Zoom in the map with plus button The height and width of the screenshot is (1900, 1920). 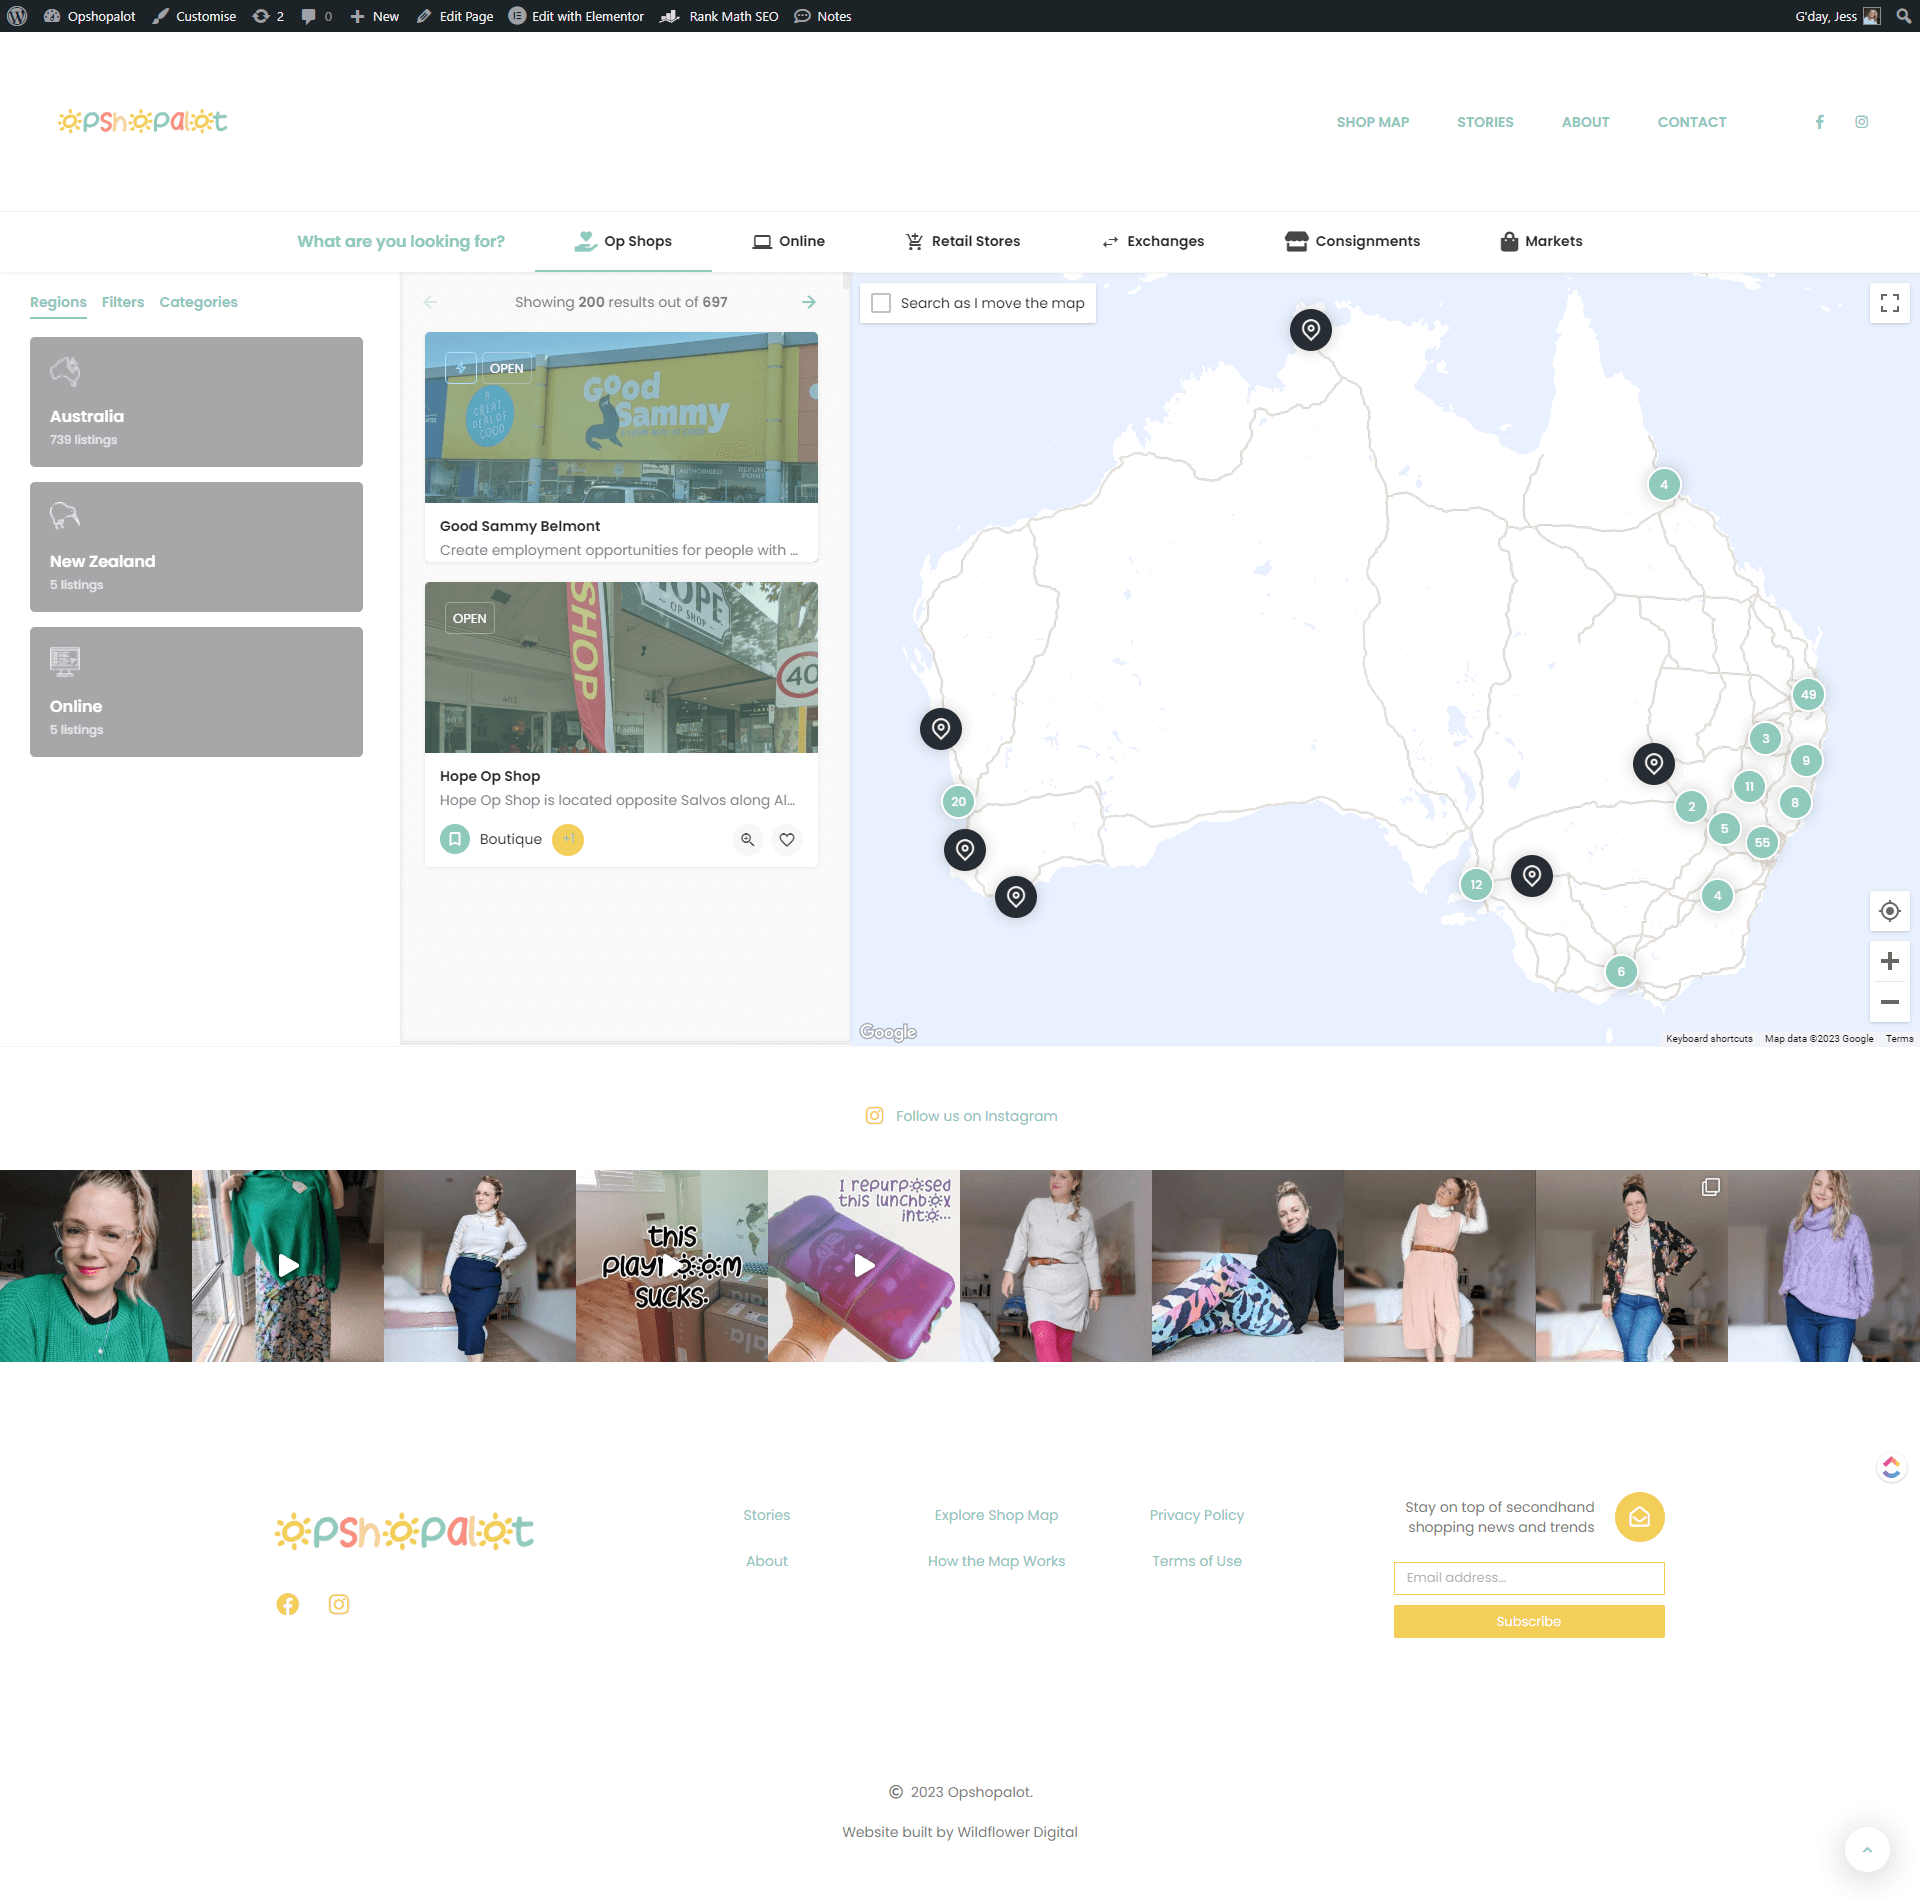point(1889,961)
